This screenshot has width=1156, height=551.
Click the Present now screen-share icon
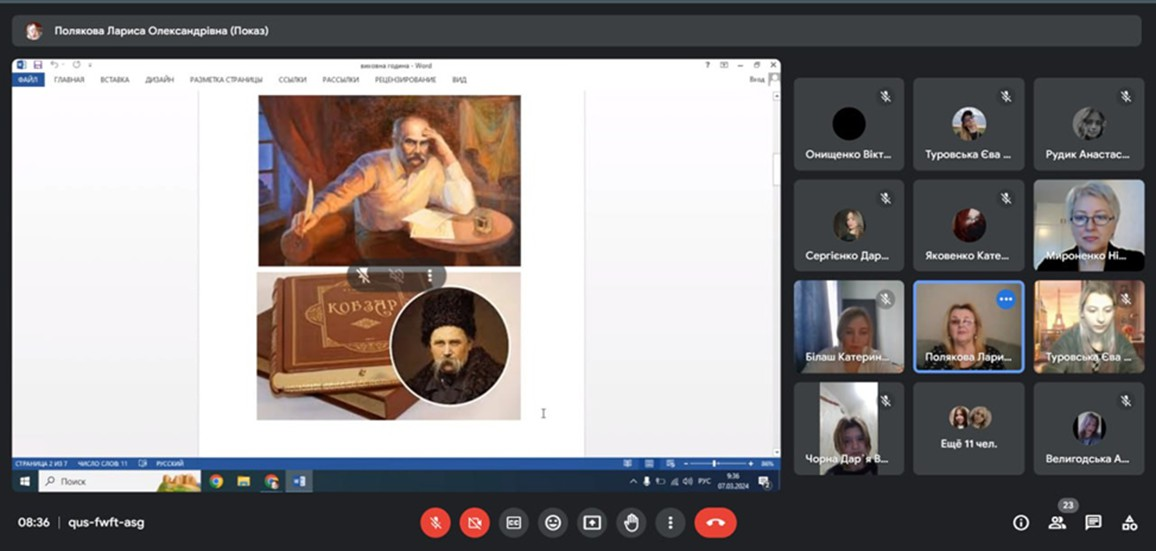(592, 523)
